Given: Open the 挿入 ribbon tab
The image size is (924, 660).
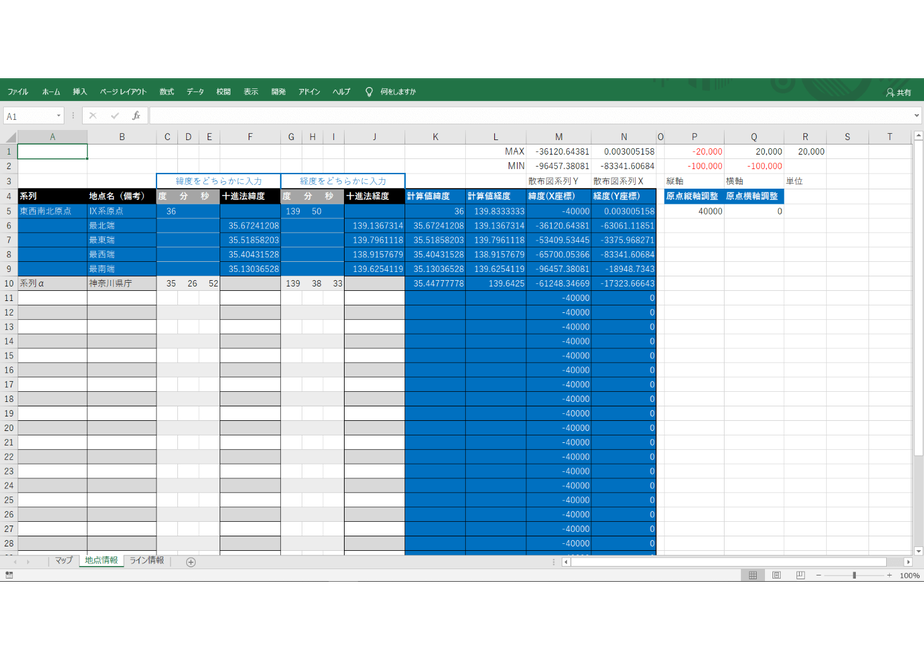Looking at the screenshot, I should tap(80, 92).
